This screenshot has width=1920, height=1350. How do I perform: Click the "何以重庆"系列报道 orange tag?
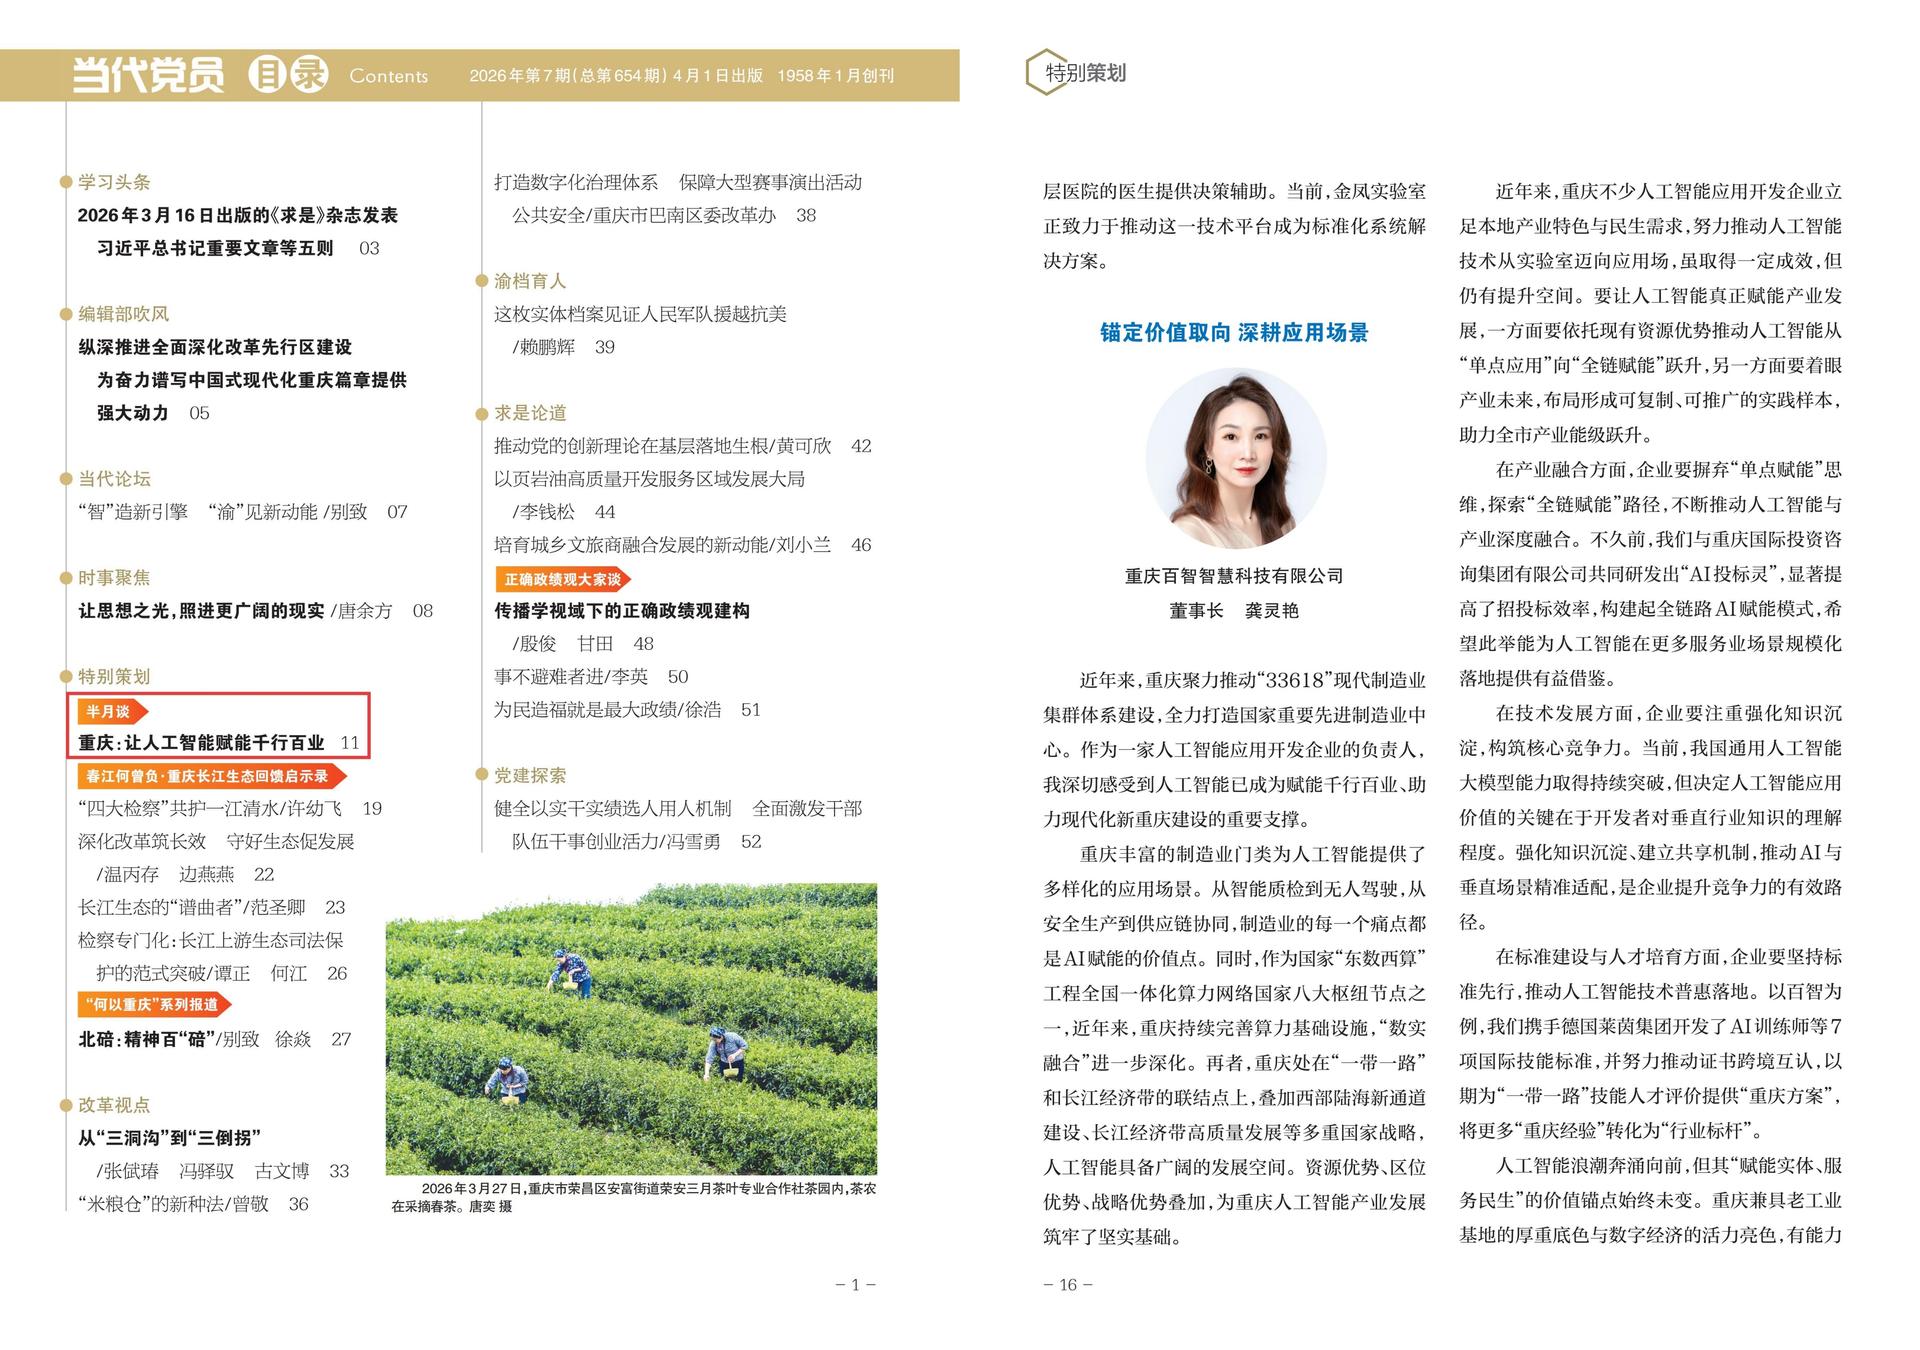coord(153,1005)
